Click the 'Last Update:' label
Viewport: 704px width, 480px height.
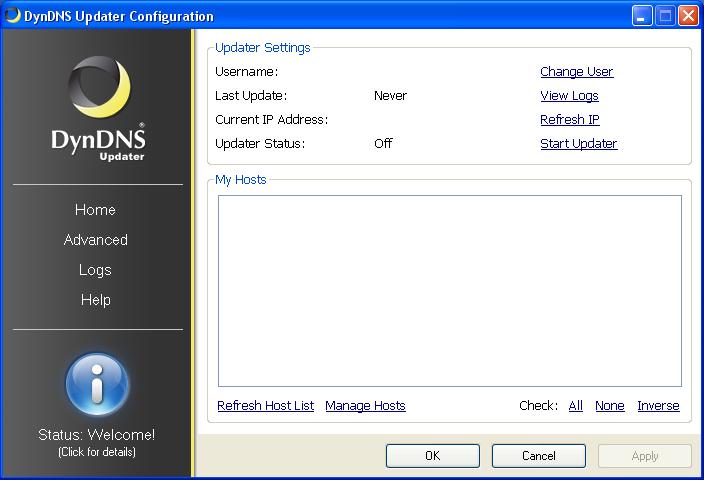point(251,96)
